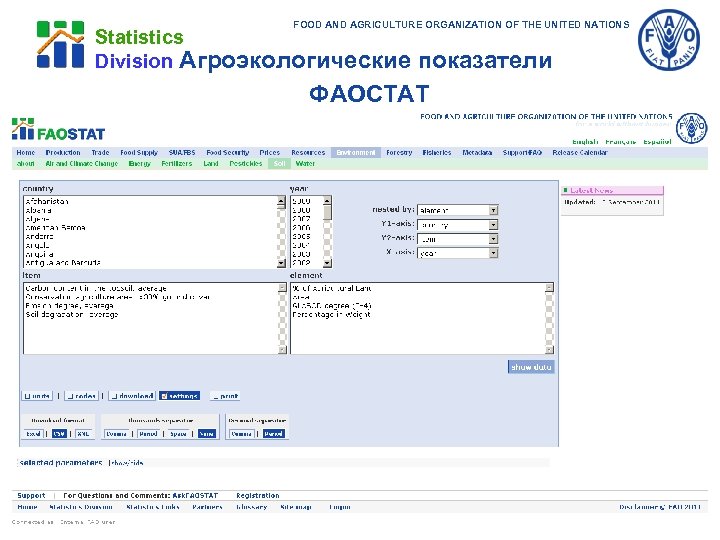This screenshot has width=720, height=540.
Task: Open the Latest News panel header
Action: [612, 190]
